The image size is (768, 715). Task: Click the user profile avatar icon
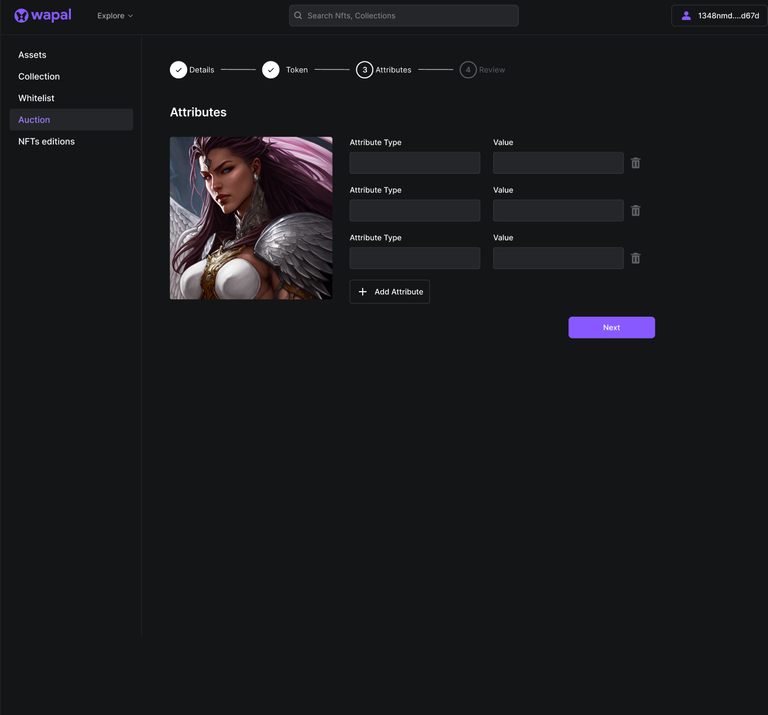[686, 16]
